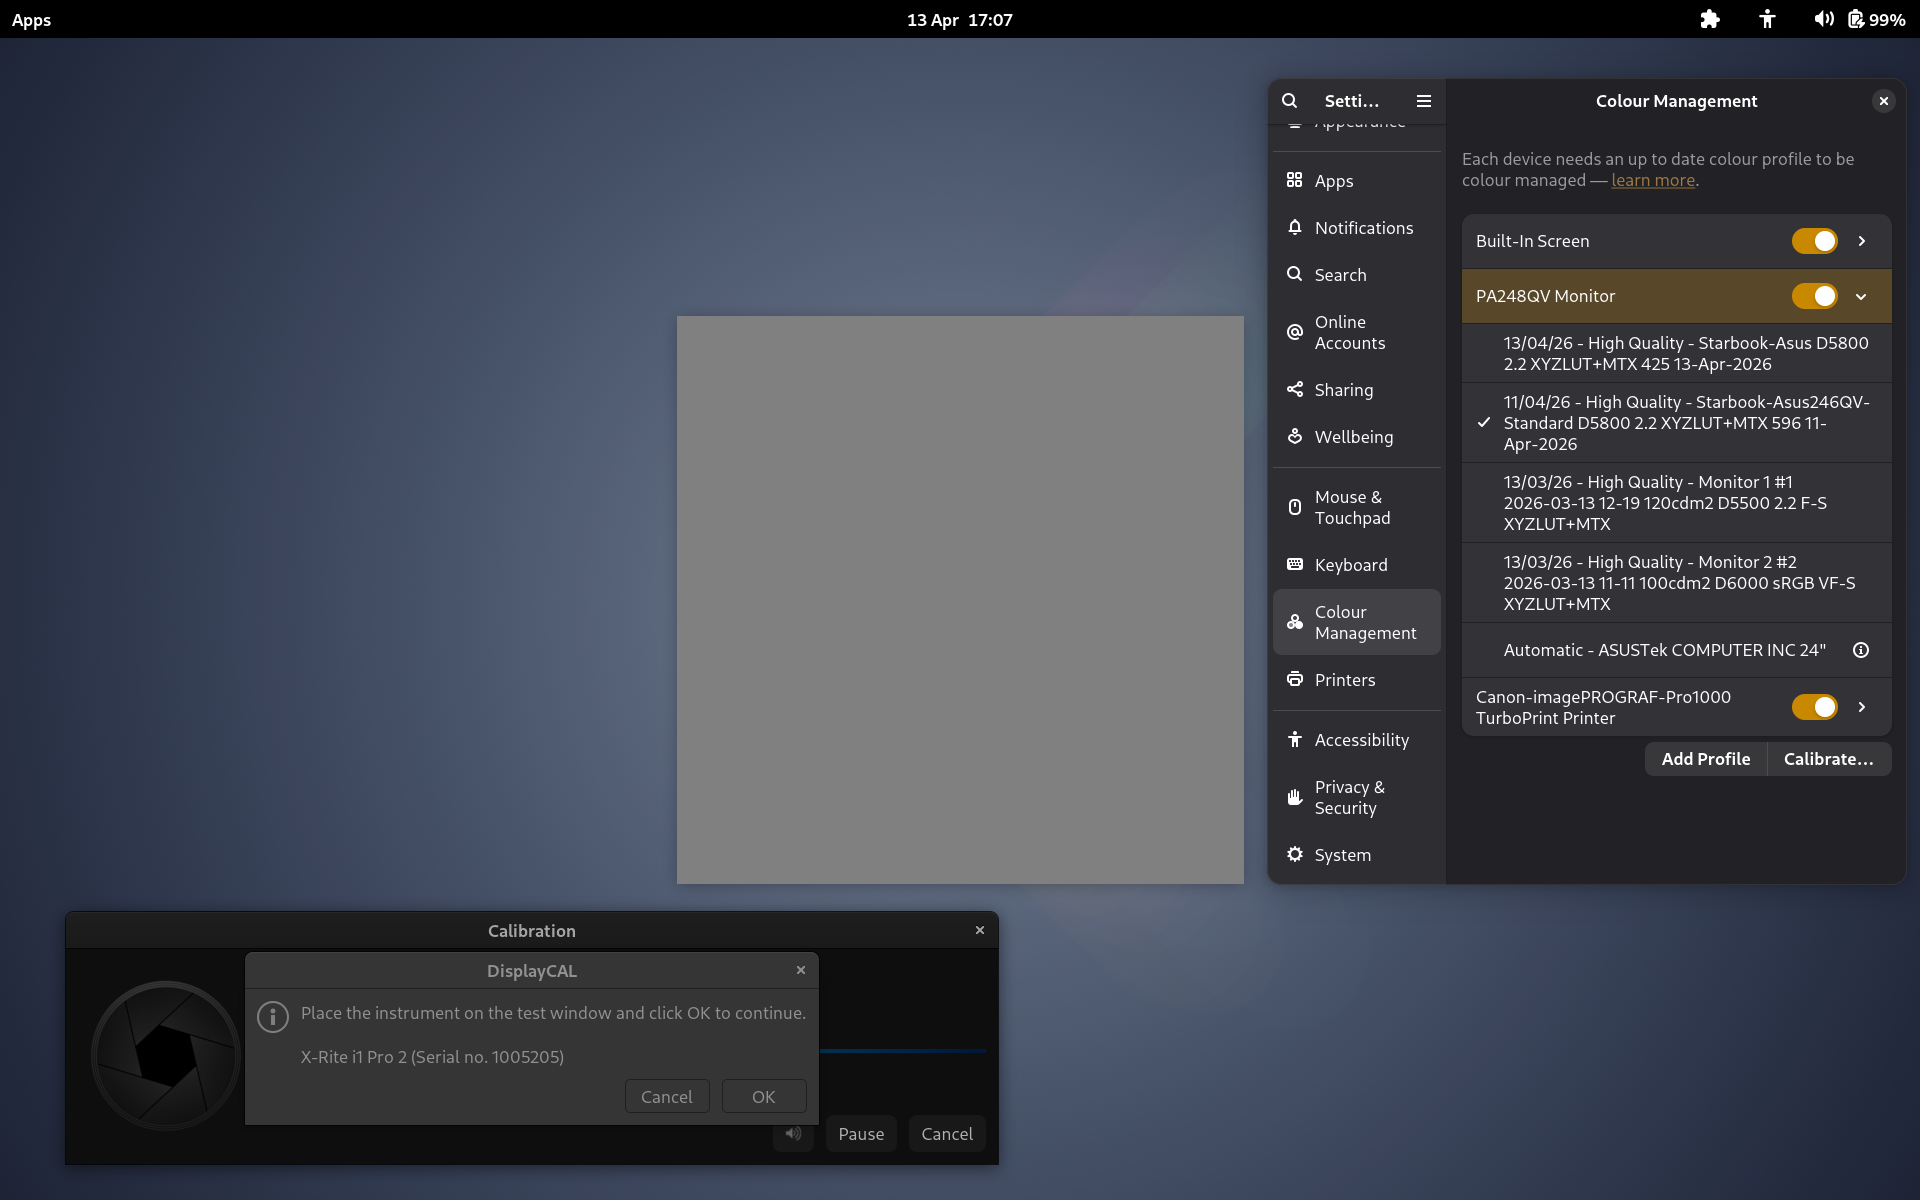Collapse the PA248QV Monitor profiles
Viewport: 1920px width, 1200px height.
[x=1862, y=296]
